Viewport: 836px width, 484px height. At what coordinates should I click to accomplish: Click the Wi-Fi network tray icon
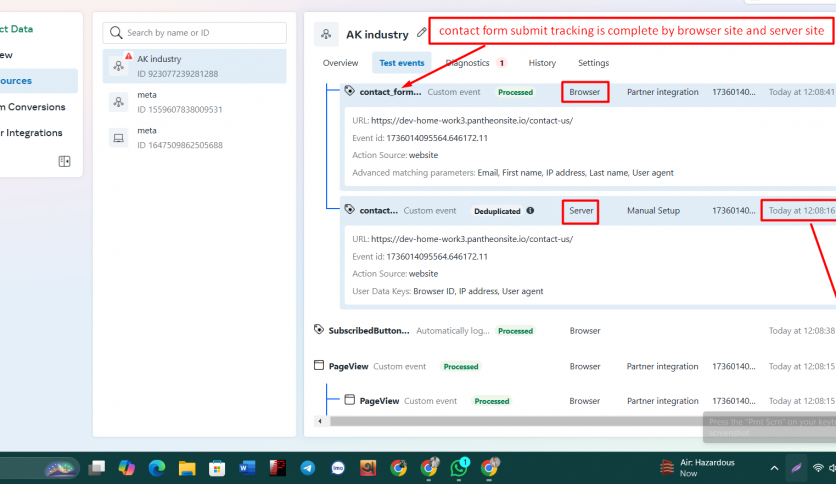click(818, 468)
